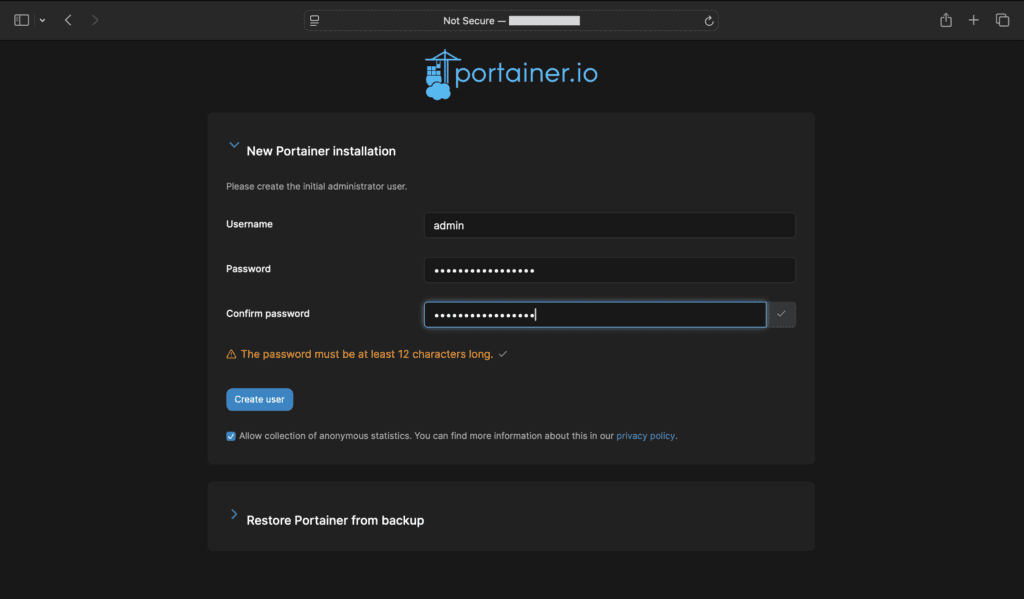Viewport: 1024px width, 599px height.
Task: Open the sidebar options dropdown arrow
Action: tap(42, 21)
